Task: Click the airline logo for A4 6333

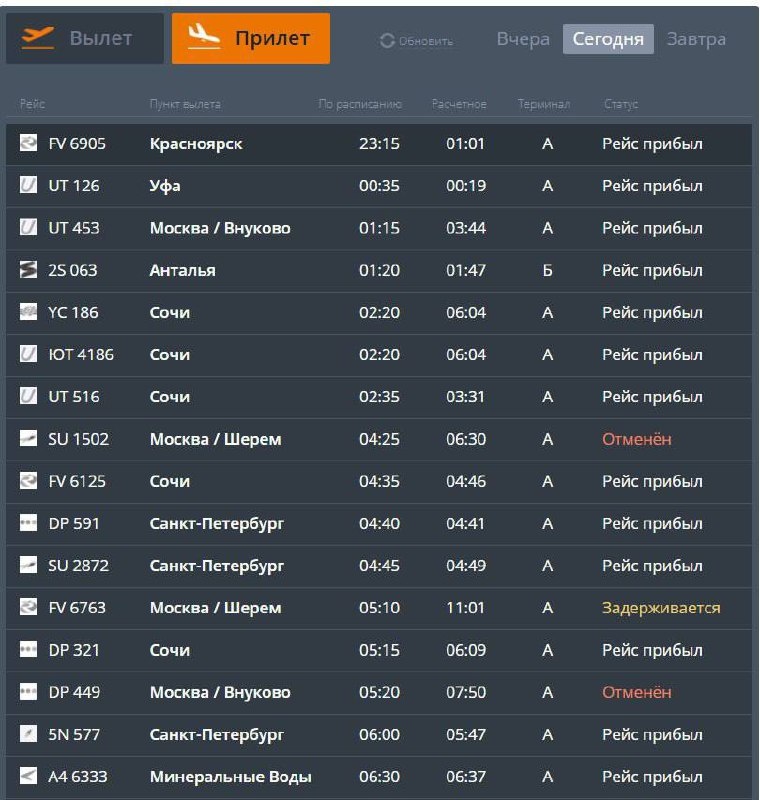Action: pos(28,776)
